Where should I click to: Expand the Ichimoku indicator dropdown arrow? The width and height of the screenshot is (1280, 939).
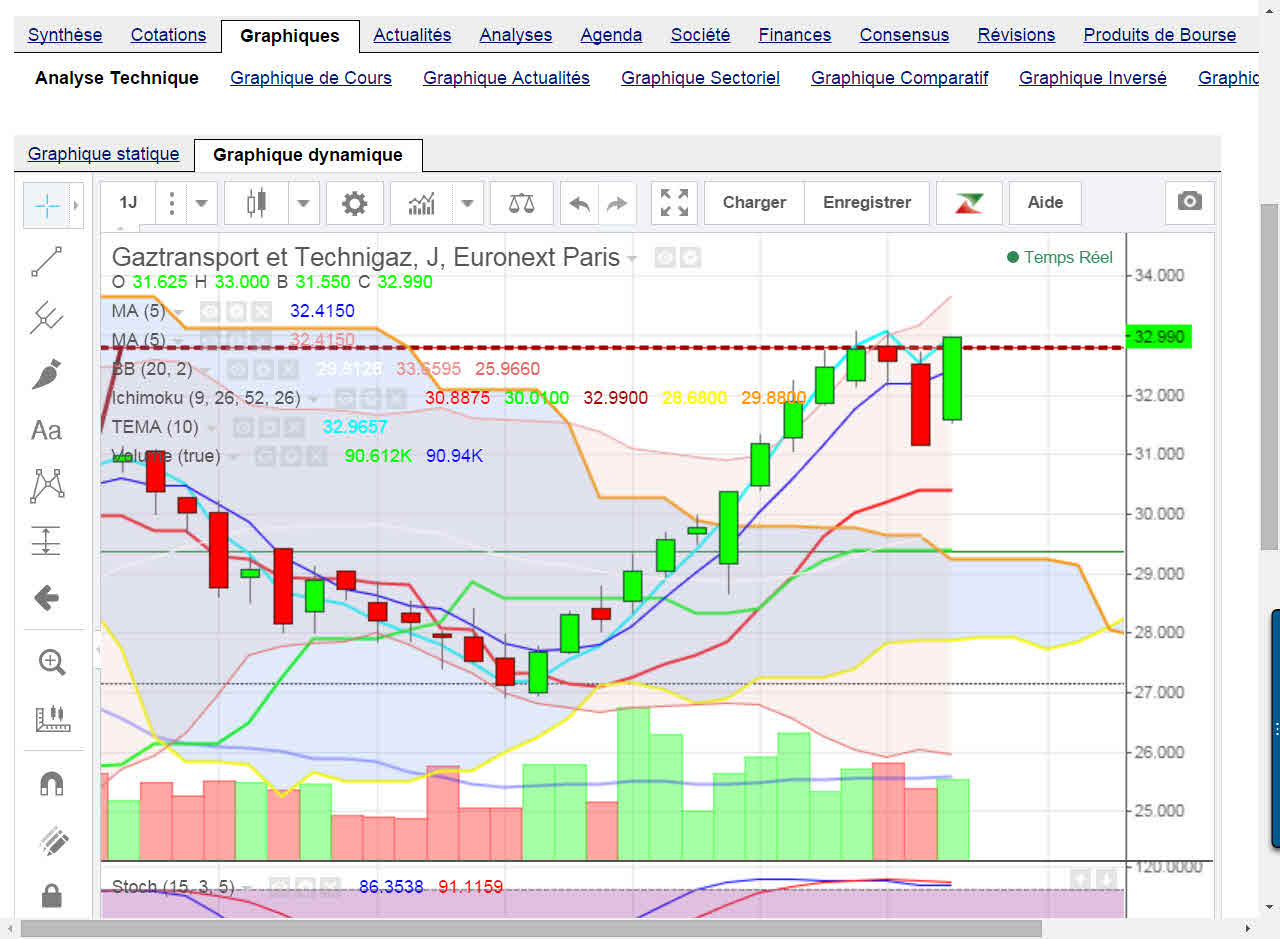[313, 399]
